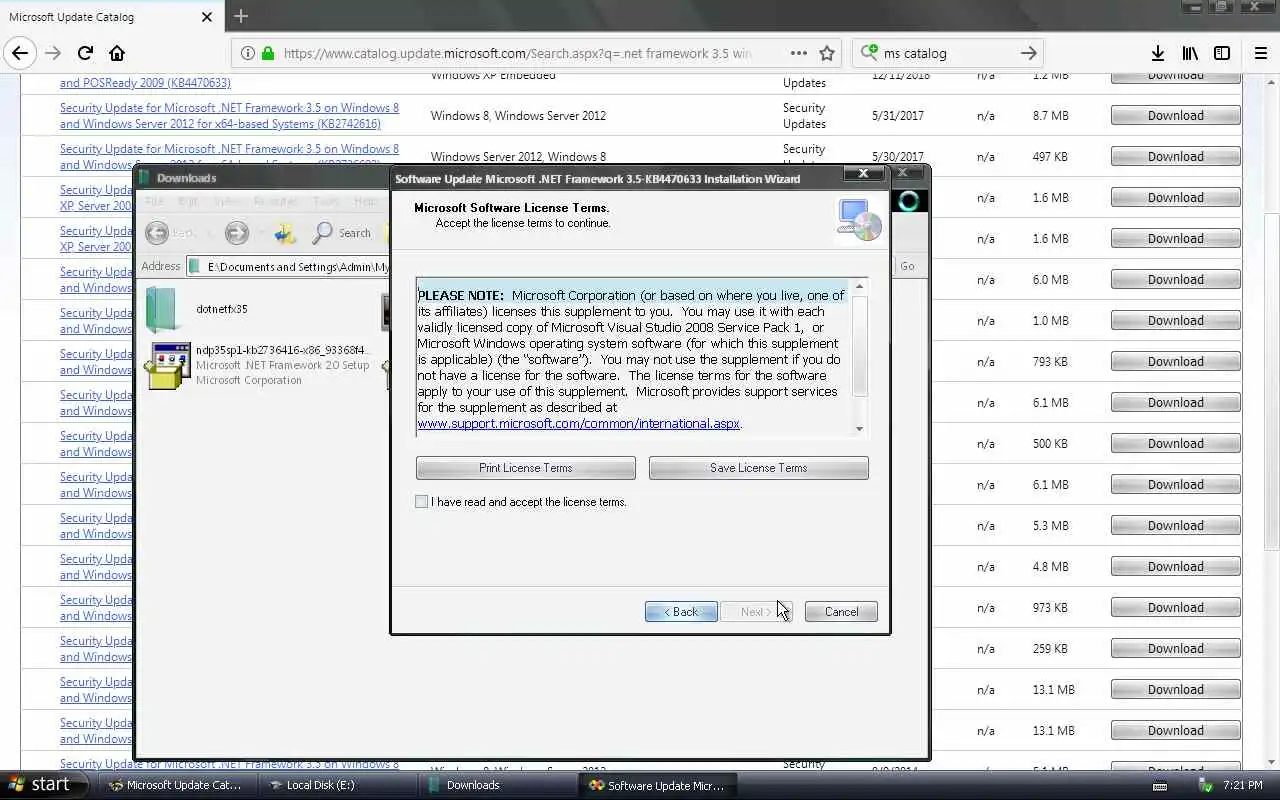This screenshot has width=1280, height=800.
Task: Click the Print License Terms button
Action: pos(525,468)
